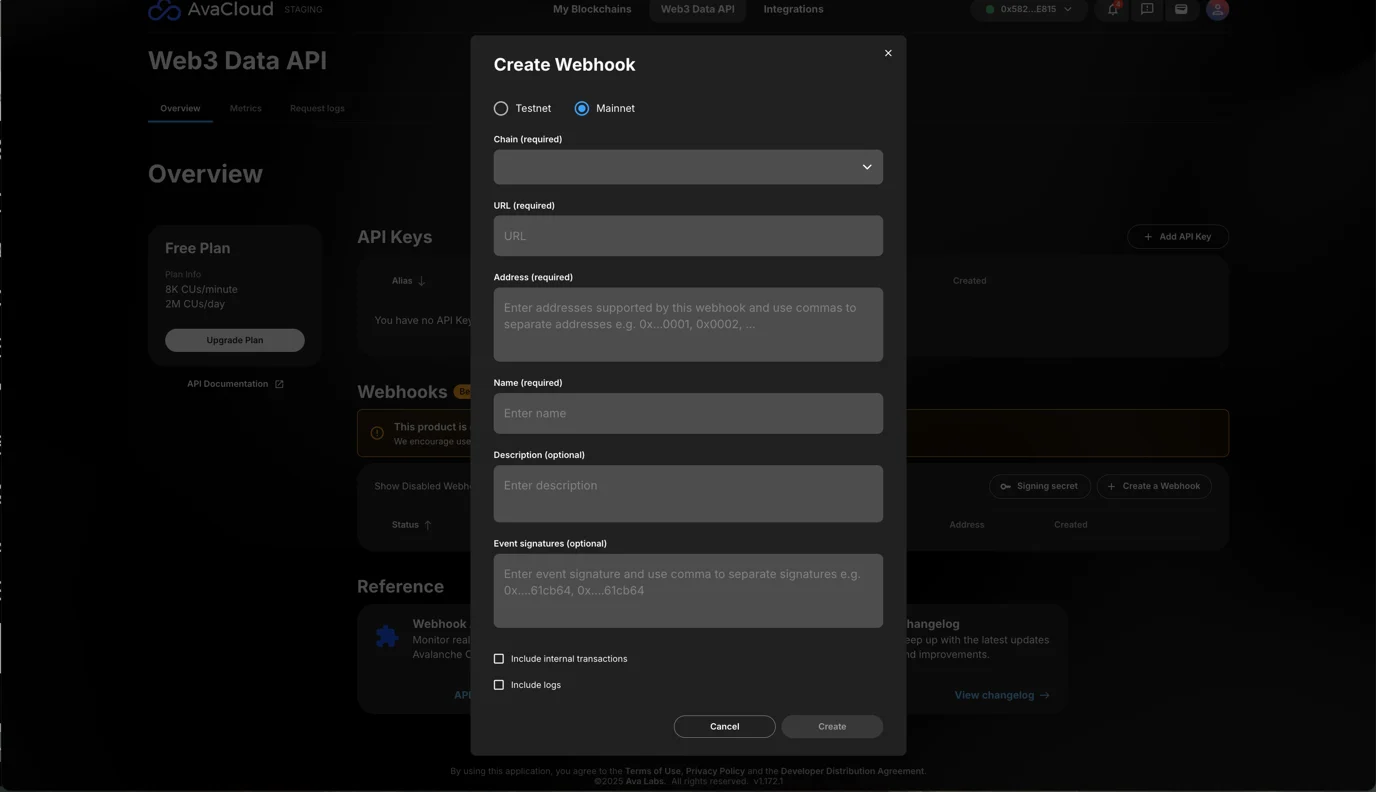Click the URL input field
The image size is (1376, 792).
click(688, 236)
